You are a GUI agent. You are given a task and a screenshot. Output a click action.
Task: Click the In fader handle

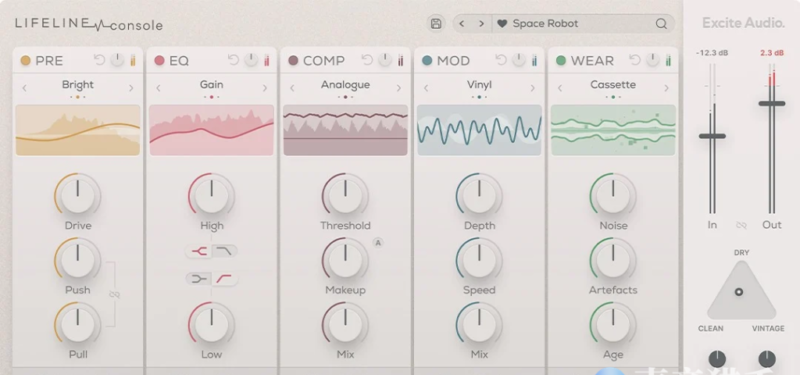[x=712, y=136]
